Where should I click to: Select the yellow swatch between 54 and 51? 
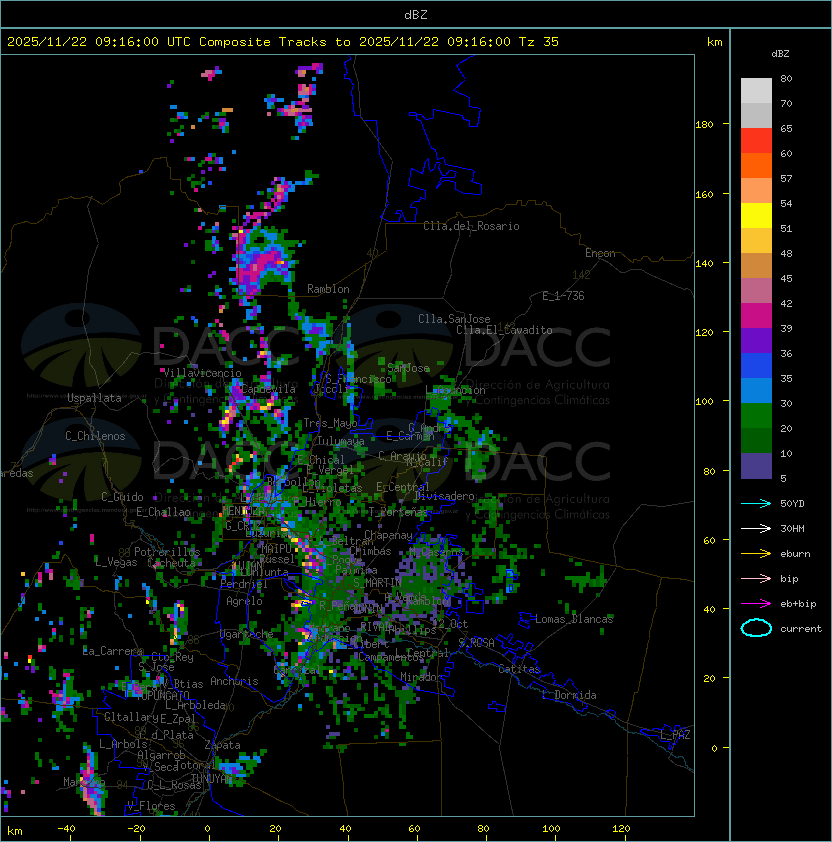click(x=756, y=216)
